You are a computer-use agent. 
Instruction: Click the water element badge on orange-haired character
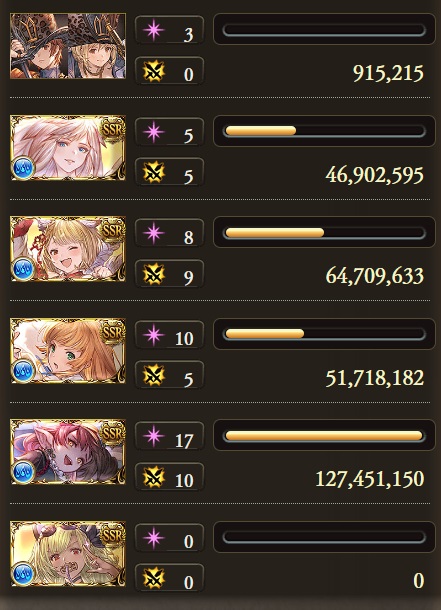click(x=23, y=370)
